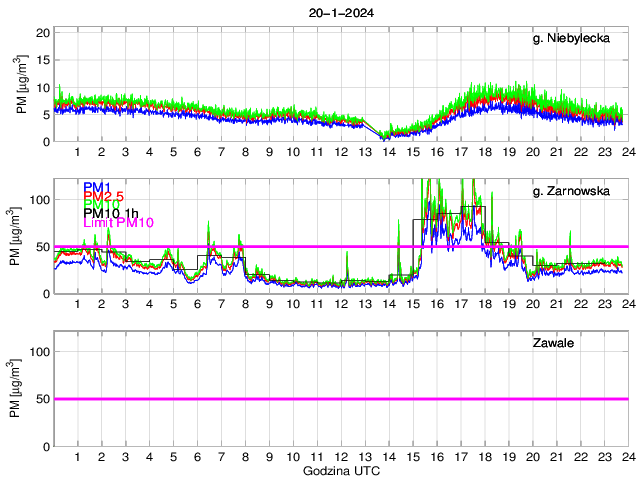This screenshot has width=640, height=480.
Task: Click the magenta limit line in Zawale chart
Action: tap(340, 399)
